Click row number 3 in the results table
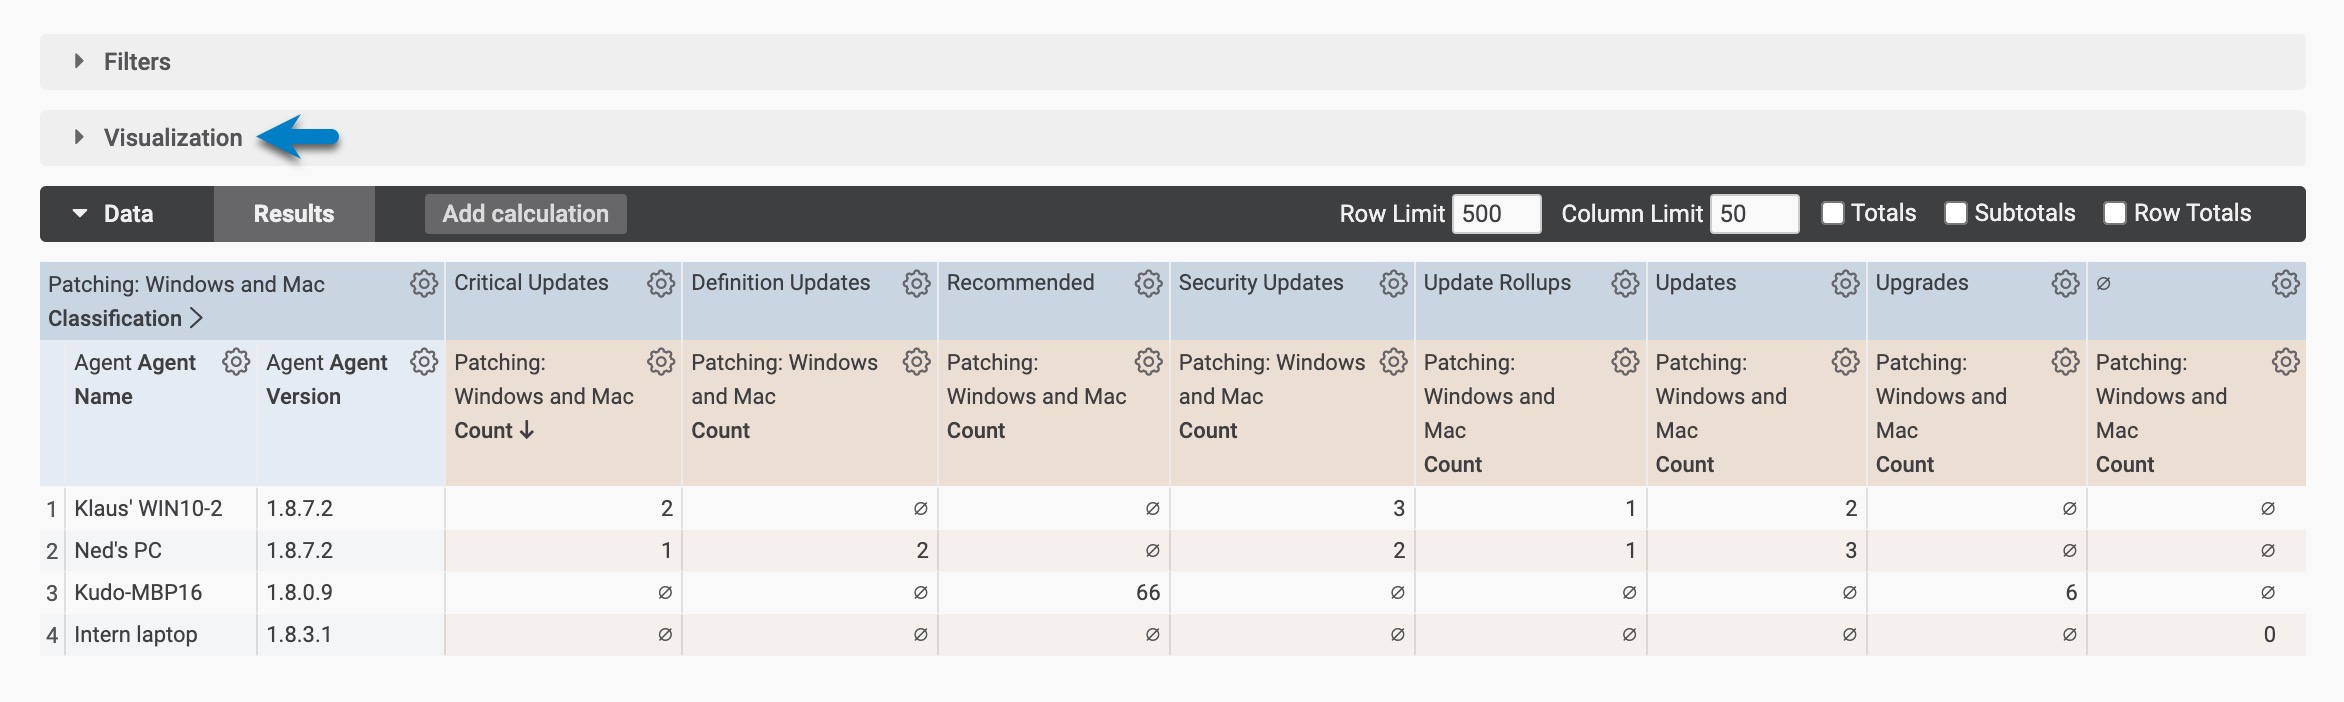The height and width of the screenshot is (702, 2344). click(52, 593)
